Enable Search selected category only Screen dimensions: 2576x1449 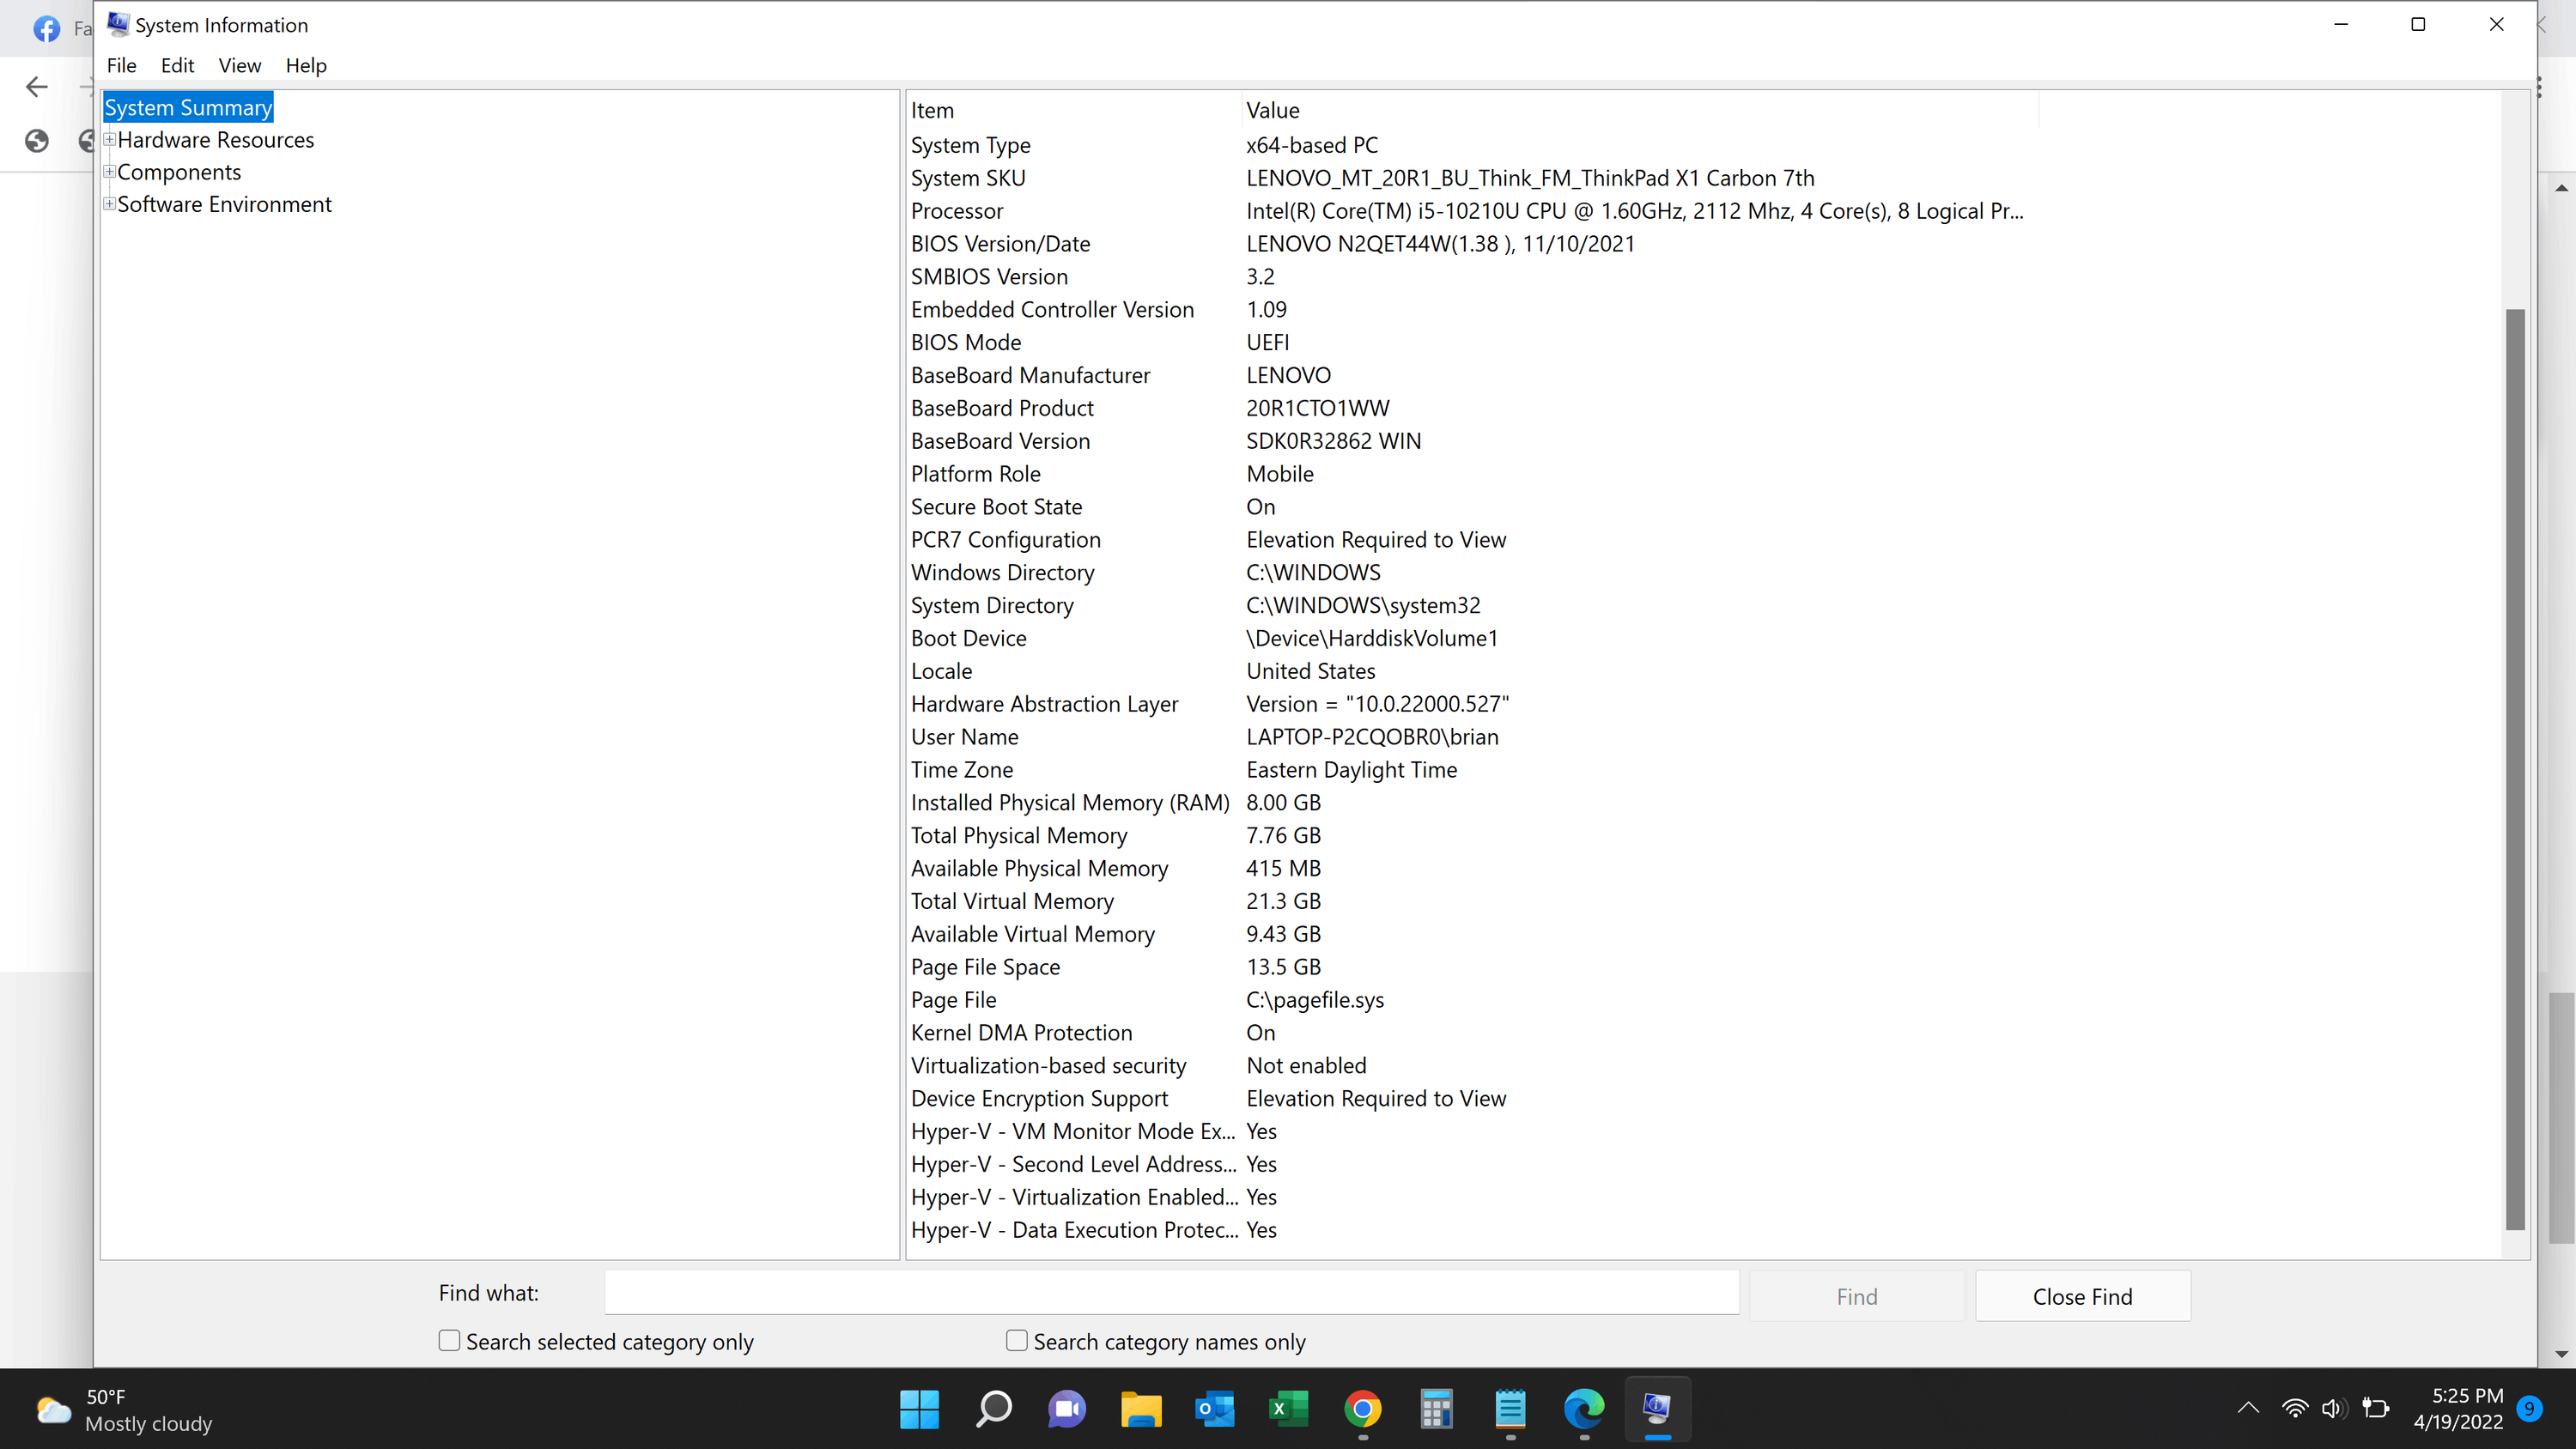(450, 1341)
